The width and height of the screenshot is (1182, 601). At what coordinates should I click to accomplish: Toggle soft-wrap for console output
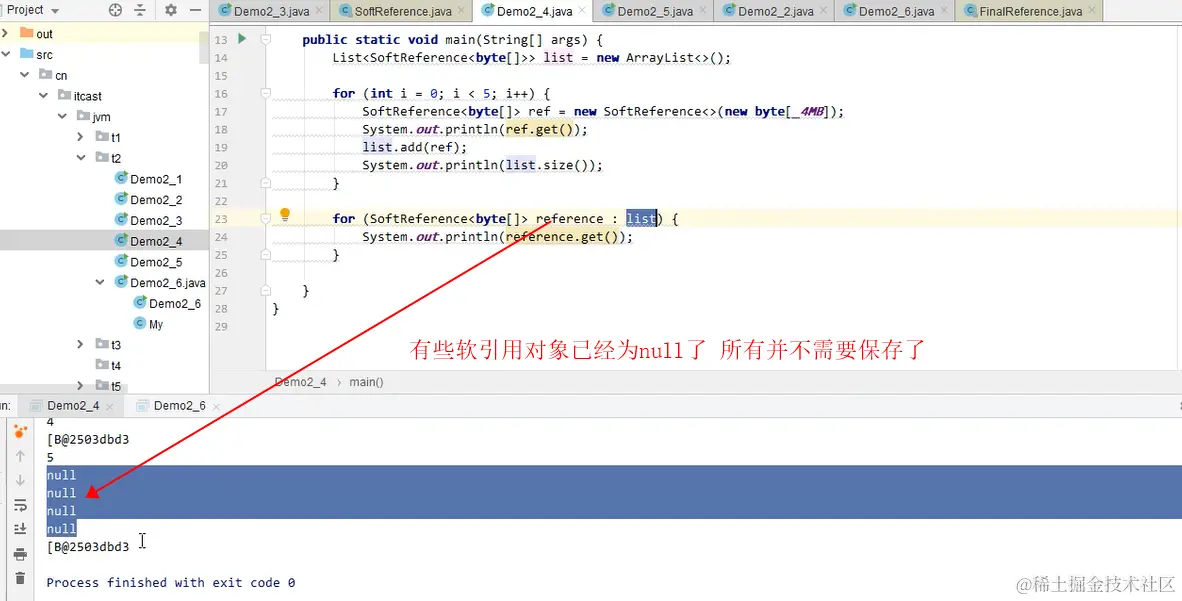[20, 505]
